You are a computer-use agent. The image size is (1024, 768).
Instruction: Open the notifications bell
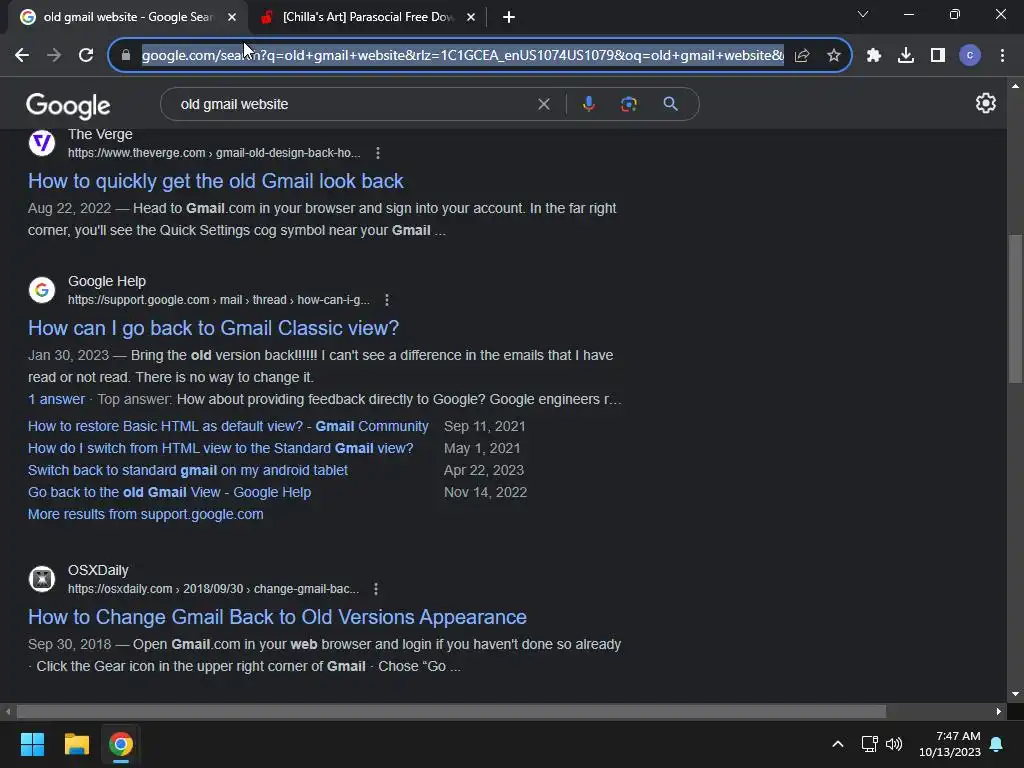tap(997, 744)
